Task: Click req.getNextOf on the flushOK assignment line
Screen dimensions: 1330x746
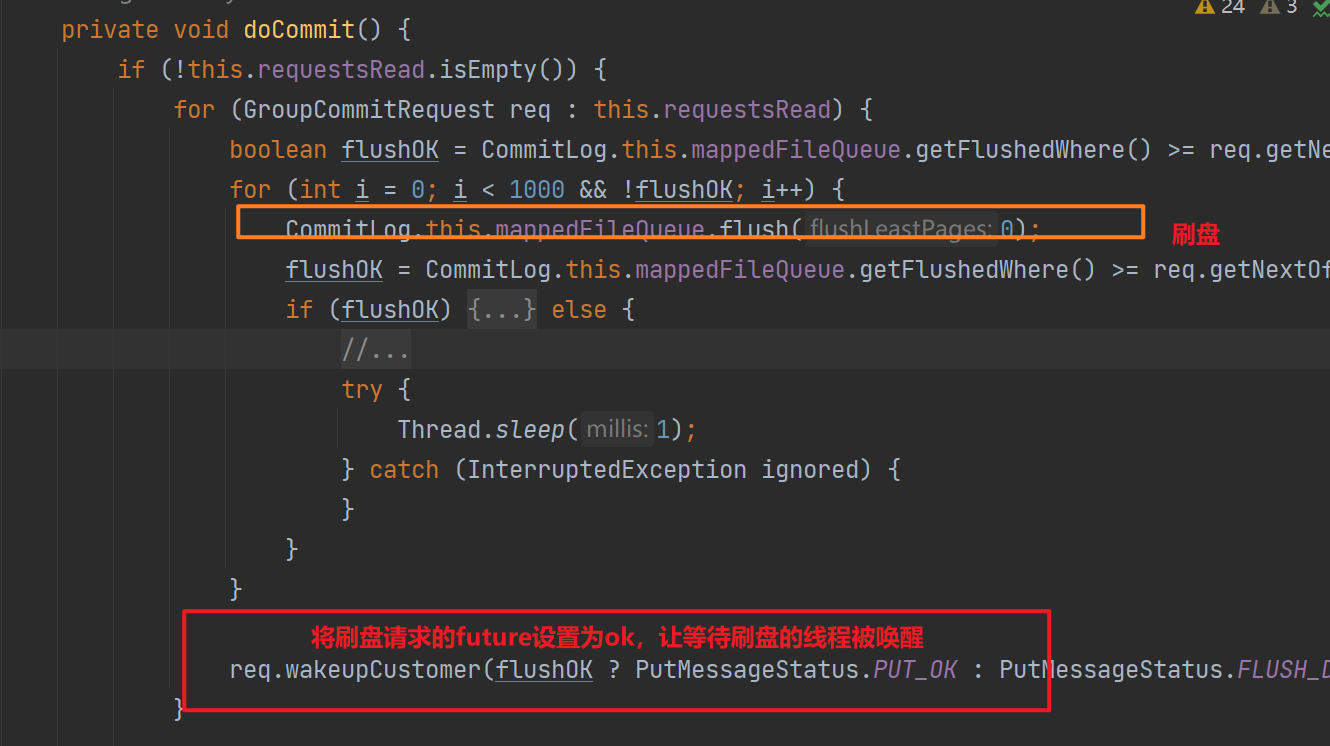Action: (x=1242, y=270)
